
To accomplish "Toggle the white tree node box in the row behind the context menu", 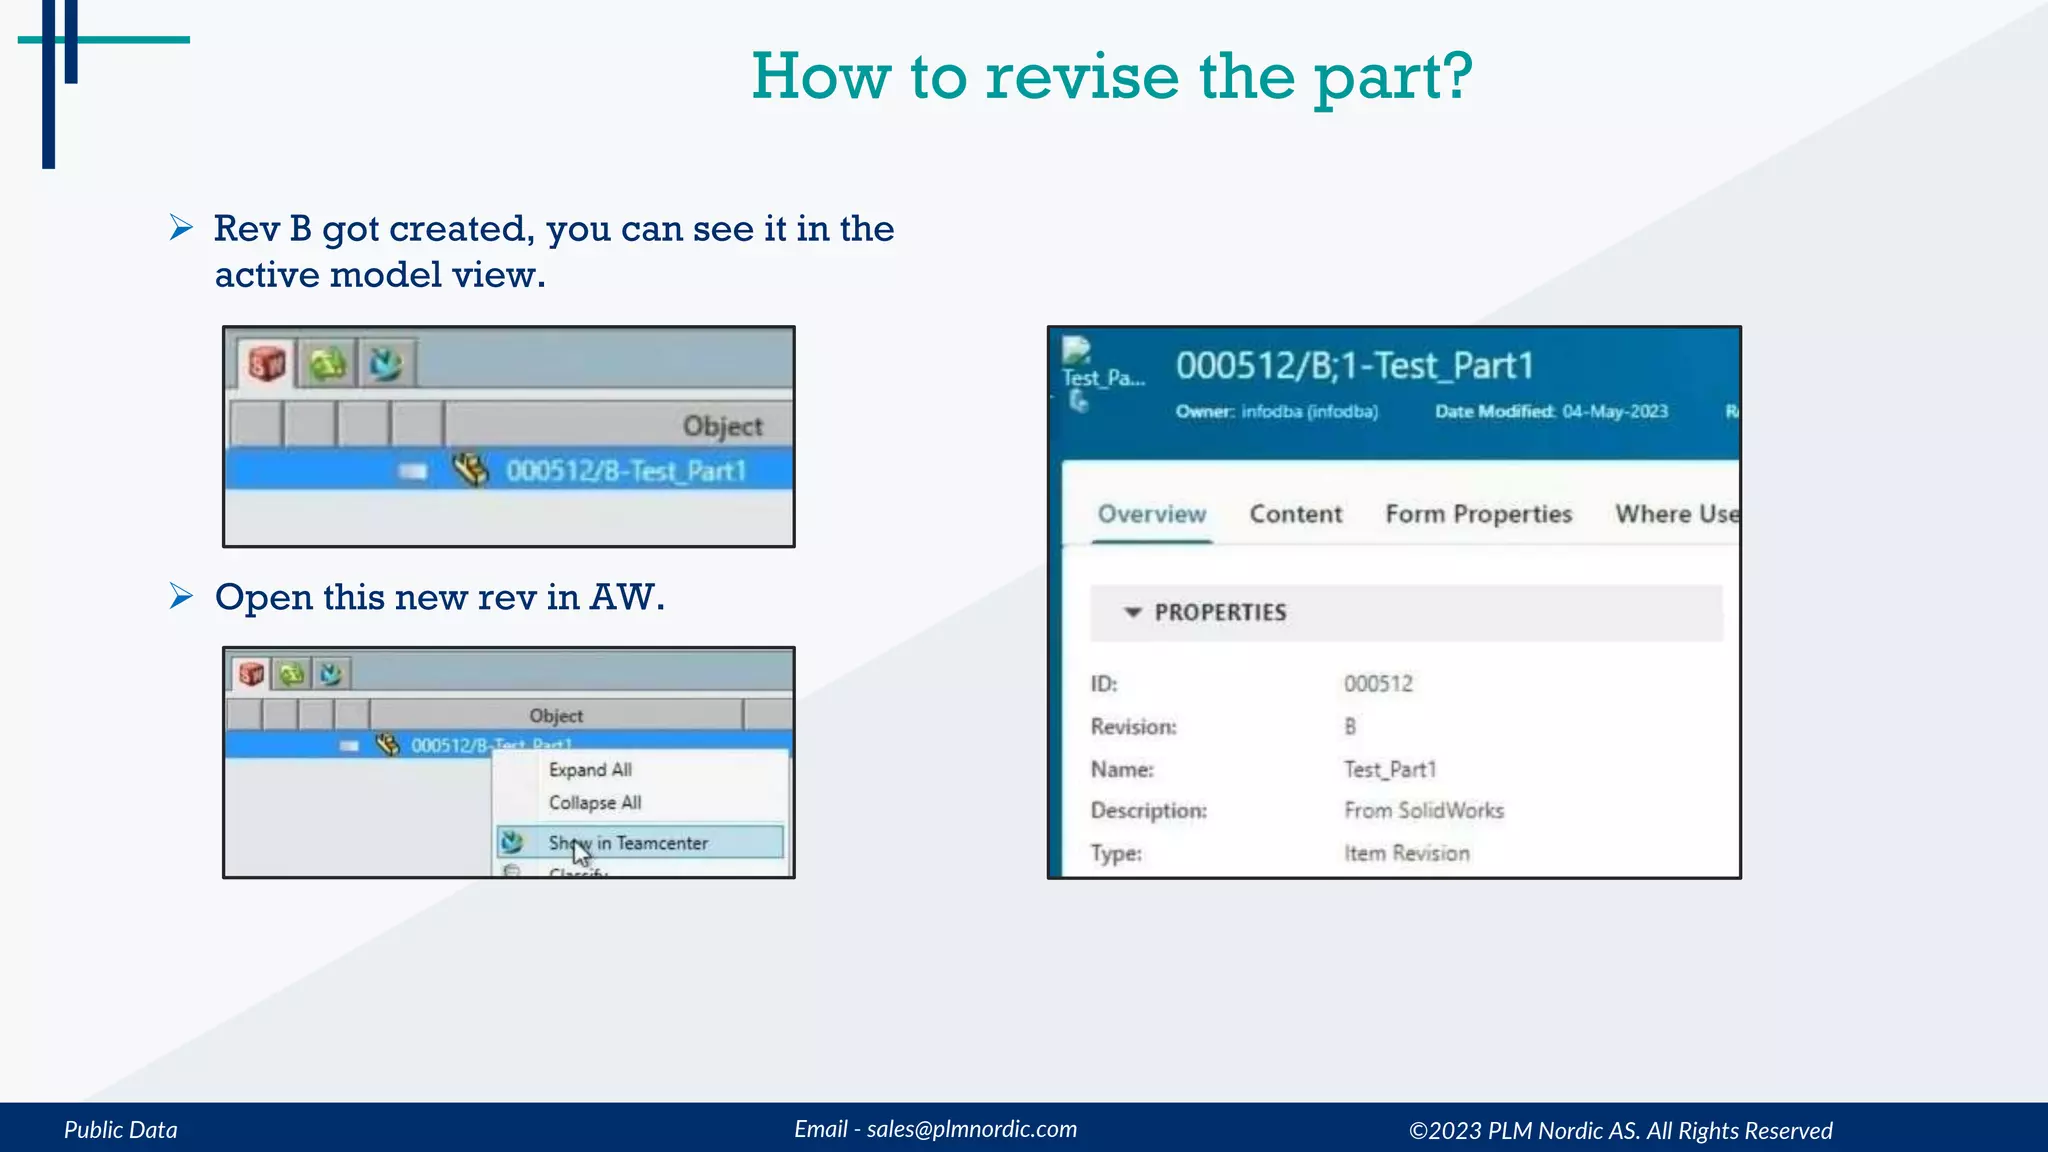I will (348, 746).
